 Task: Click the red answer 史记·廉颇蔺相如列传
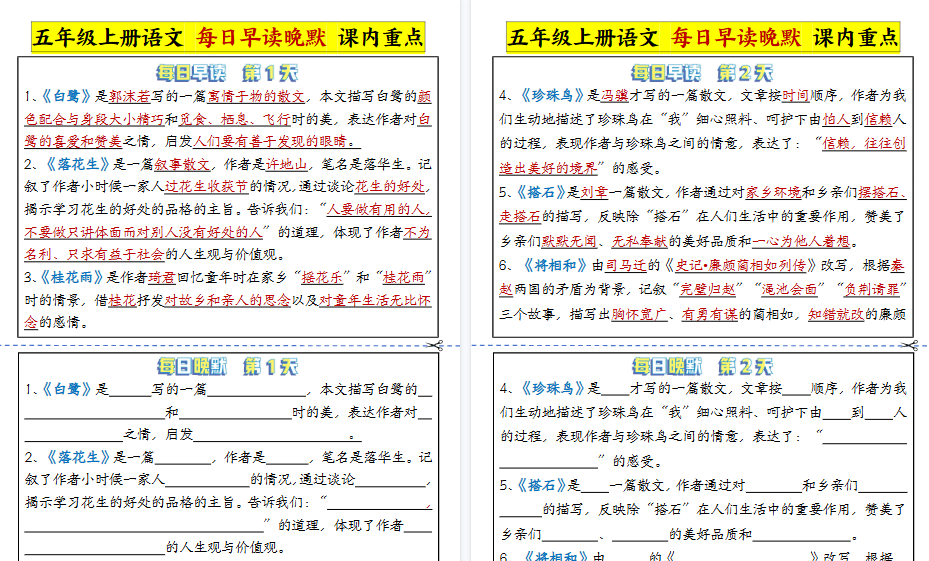[x=741, y=265]
